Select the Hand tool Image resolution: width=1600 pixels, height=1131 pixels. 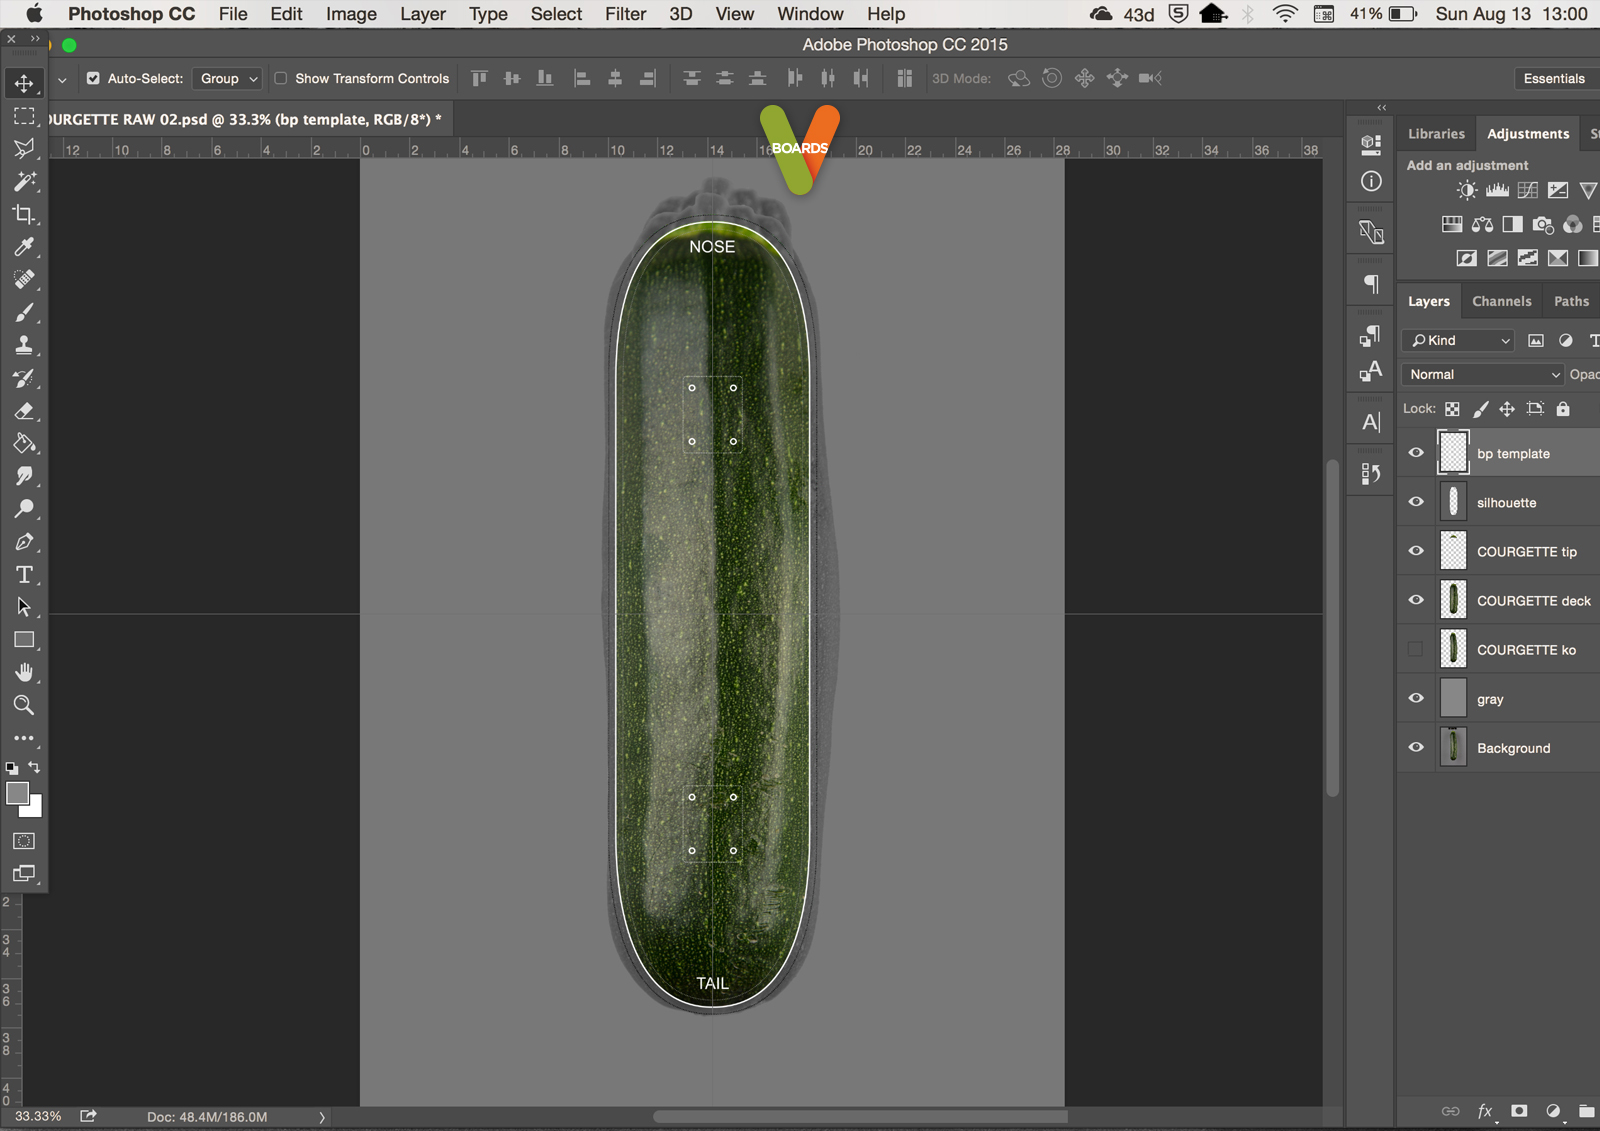tap(24, 672)
